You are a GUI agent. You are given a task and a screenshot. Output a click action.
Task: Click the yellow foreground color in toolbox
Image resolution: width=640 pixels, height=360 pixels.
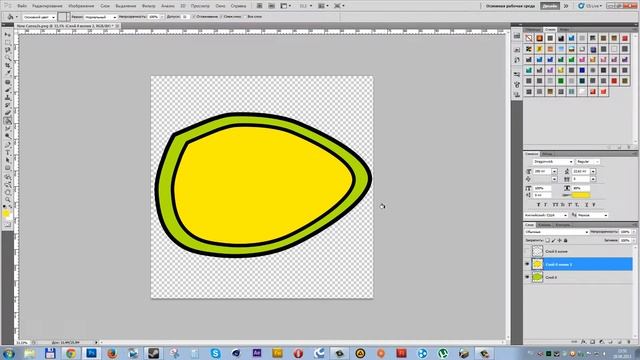click(6, 213)
